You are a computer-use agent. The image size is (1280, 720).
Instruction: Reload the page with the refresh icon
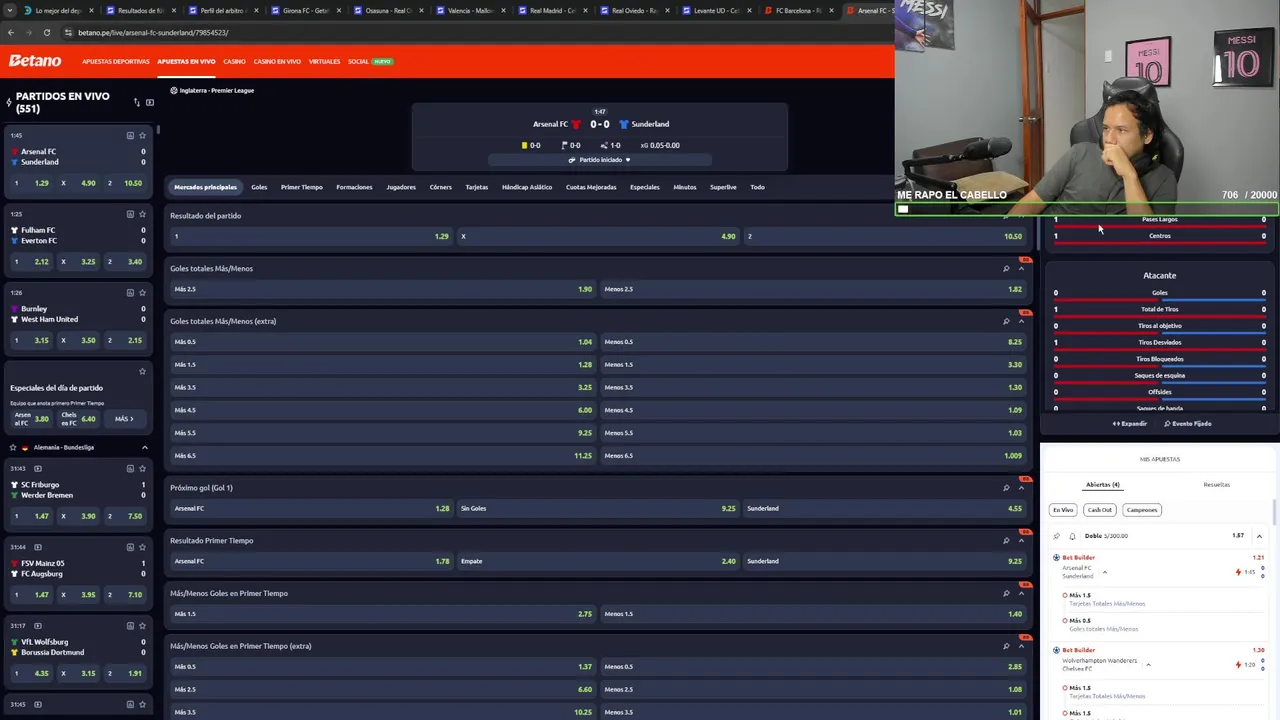click(47, 32)
